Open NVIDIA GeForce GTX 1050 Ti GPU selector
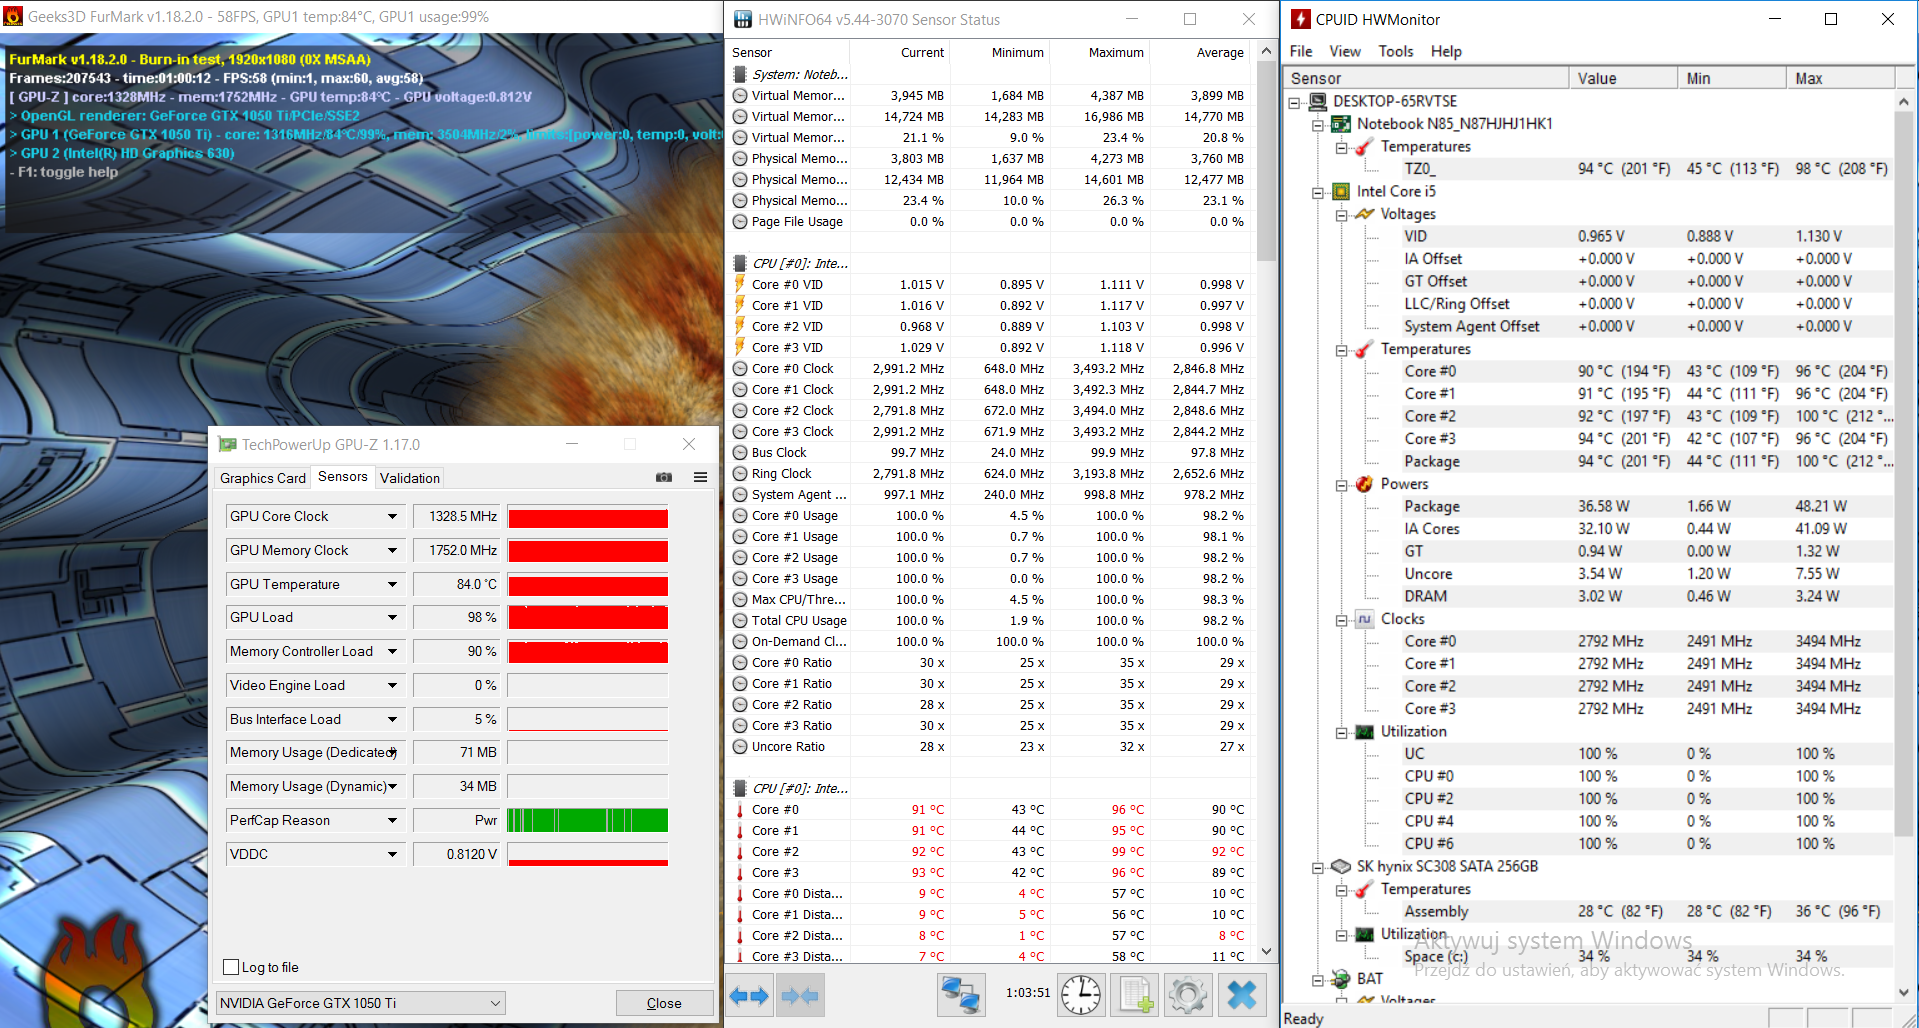1919x1028 pixels. [361, 1003]
